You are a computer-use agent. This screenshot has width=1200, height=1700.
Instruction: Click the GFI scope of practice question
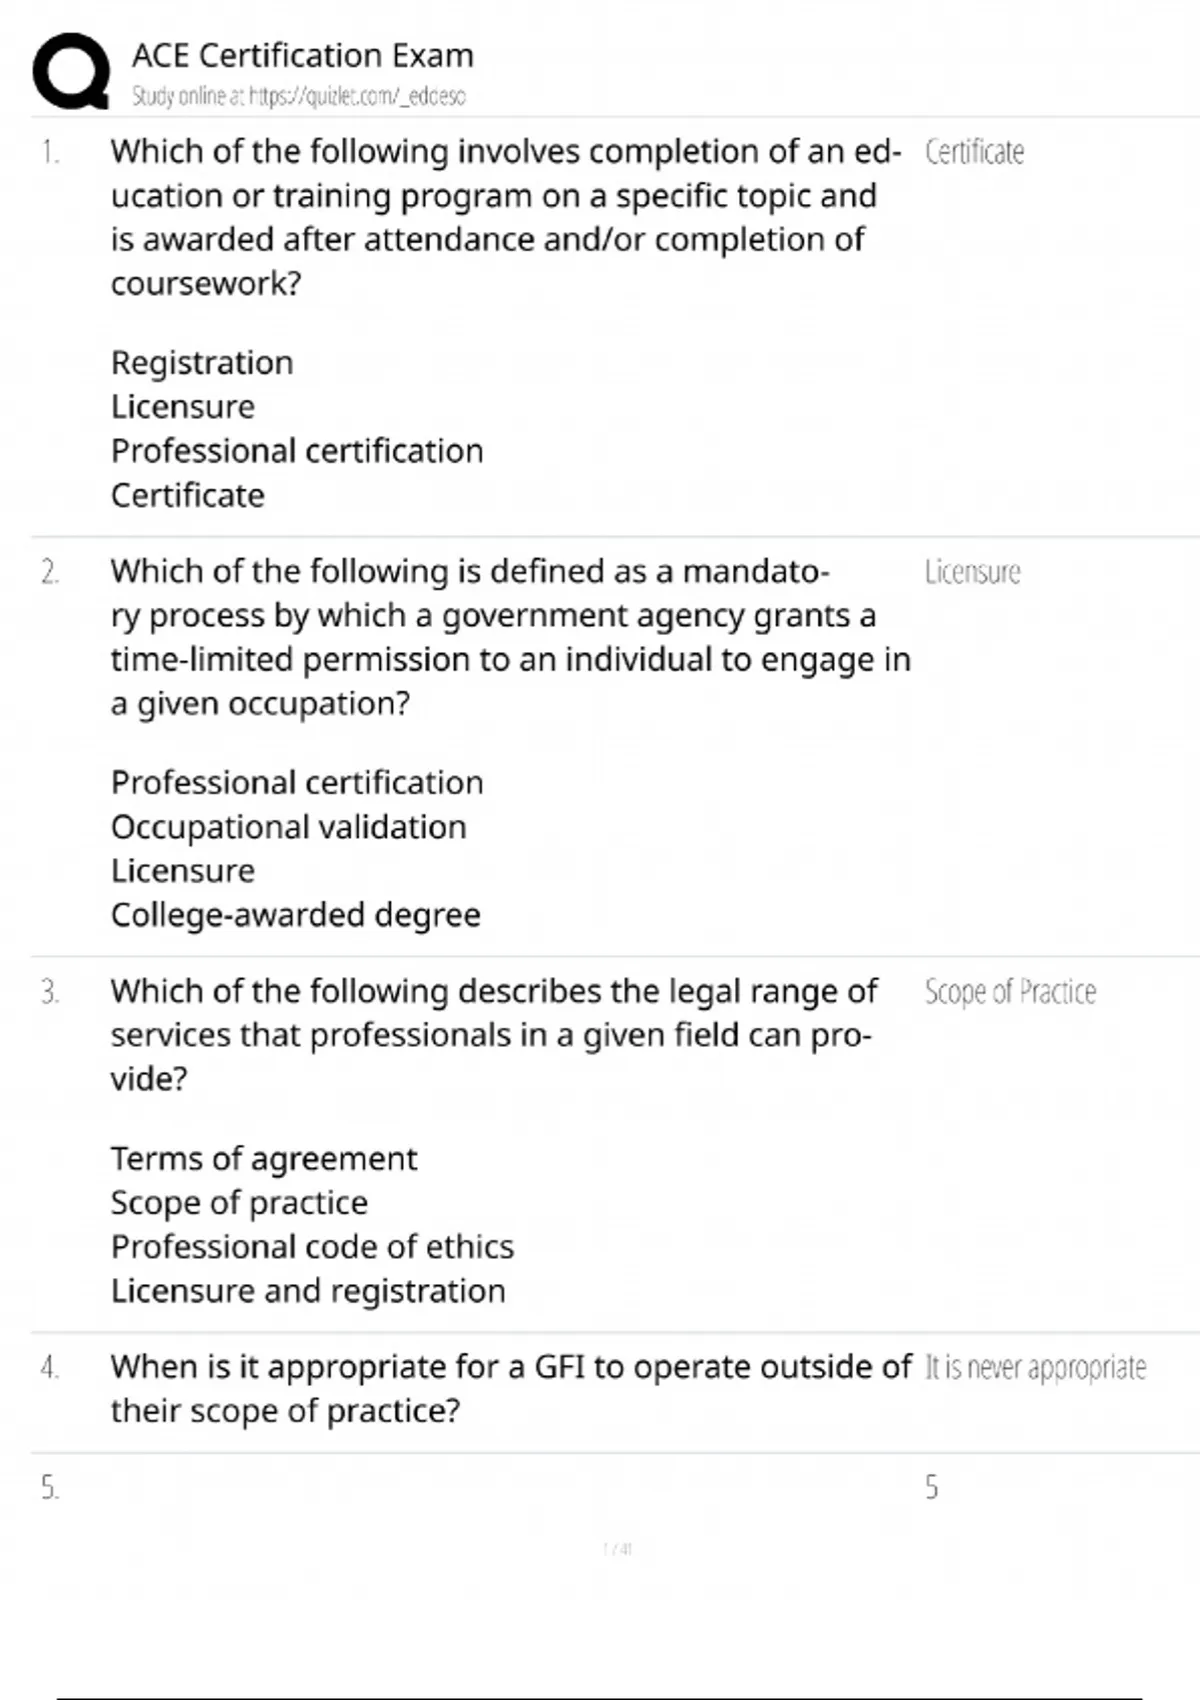[510, 1388]
